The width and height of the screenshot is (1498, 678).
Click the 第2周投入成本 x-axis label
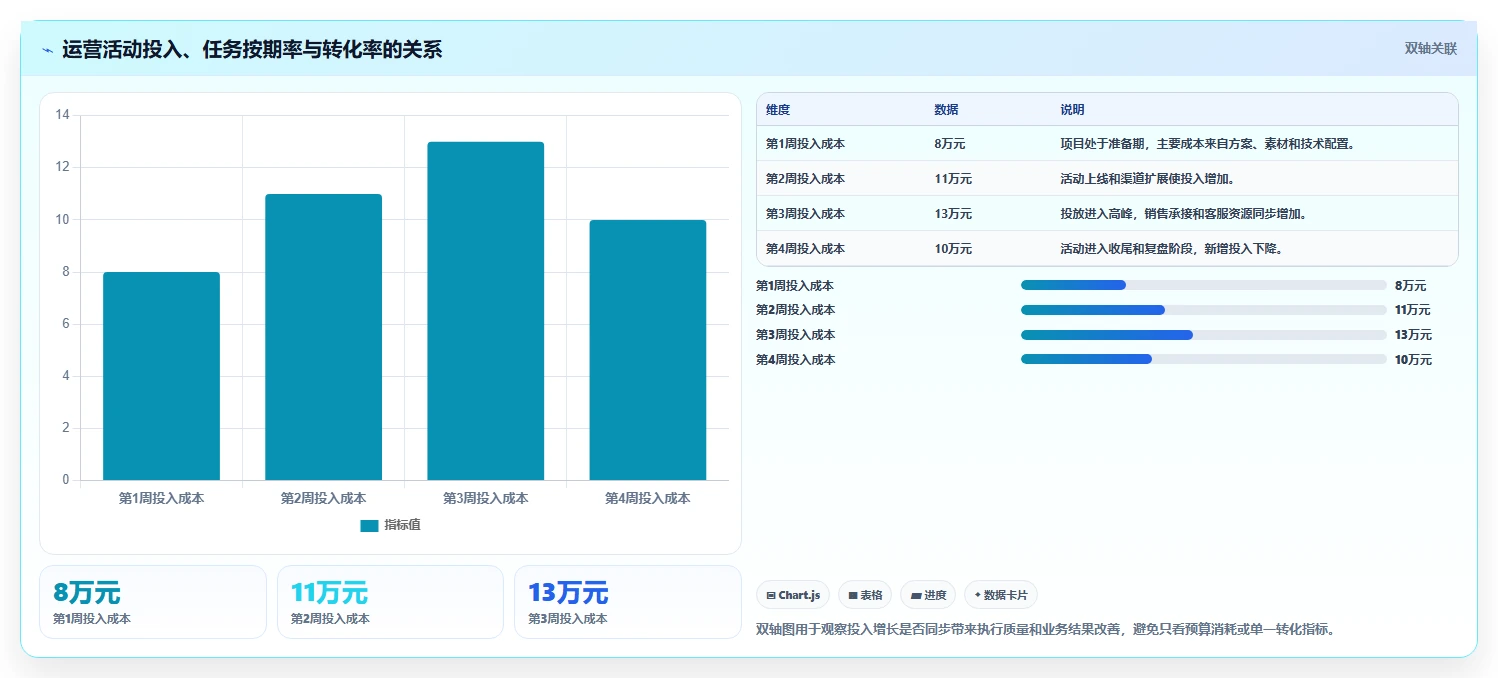click(323, 498)
